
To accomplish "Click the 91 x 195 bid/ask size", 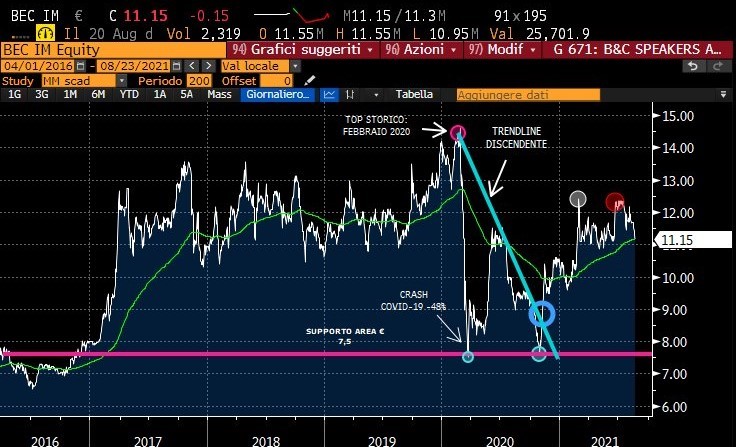I will click(520, 15).
